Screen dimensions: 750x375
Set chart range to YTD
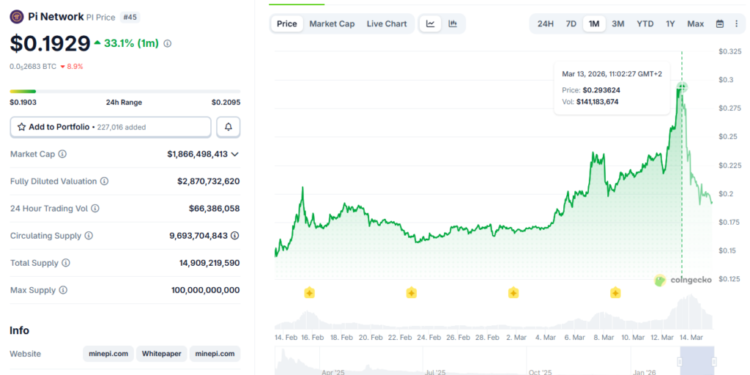coord(645,24)
